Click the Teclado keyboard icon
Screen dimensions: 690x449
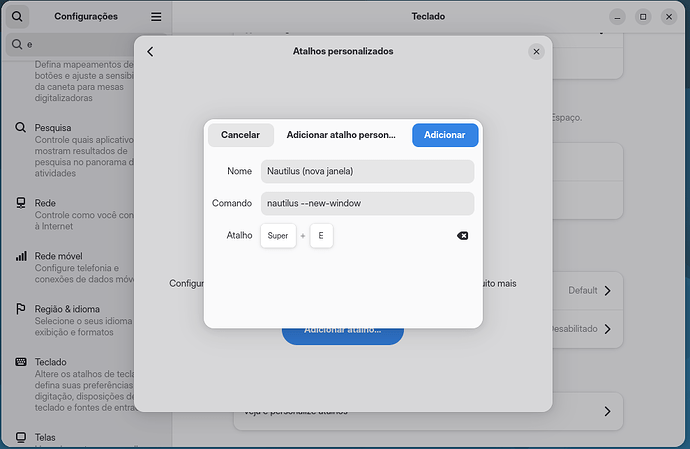(x=21, y=362)
